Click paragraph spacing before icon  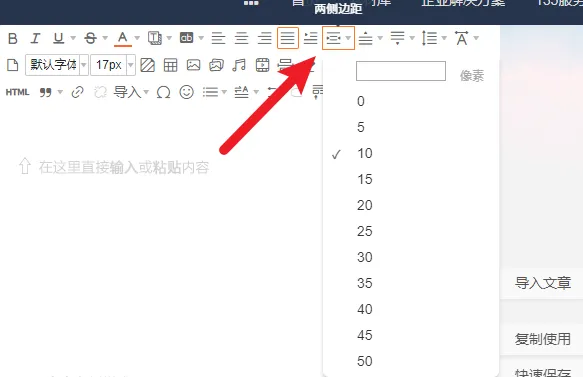click(x=365, y=38)
